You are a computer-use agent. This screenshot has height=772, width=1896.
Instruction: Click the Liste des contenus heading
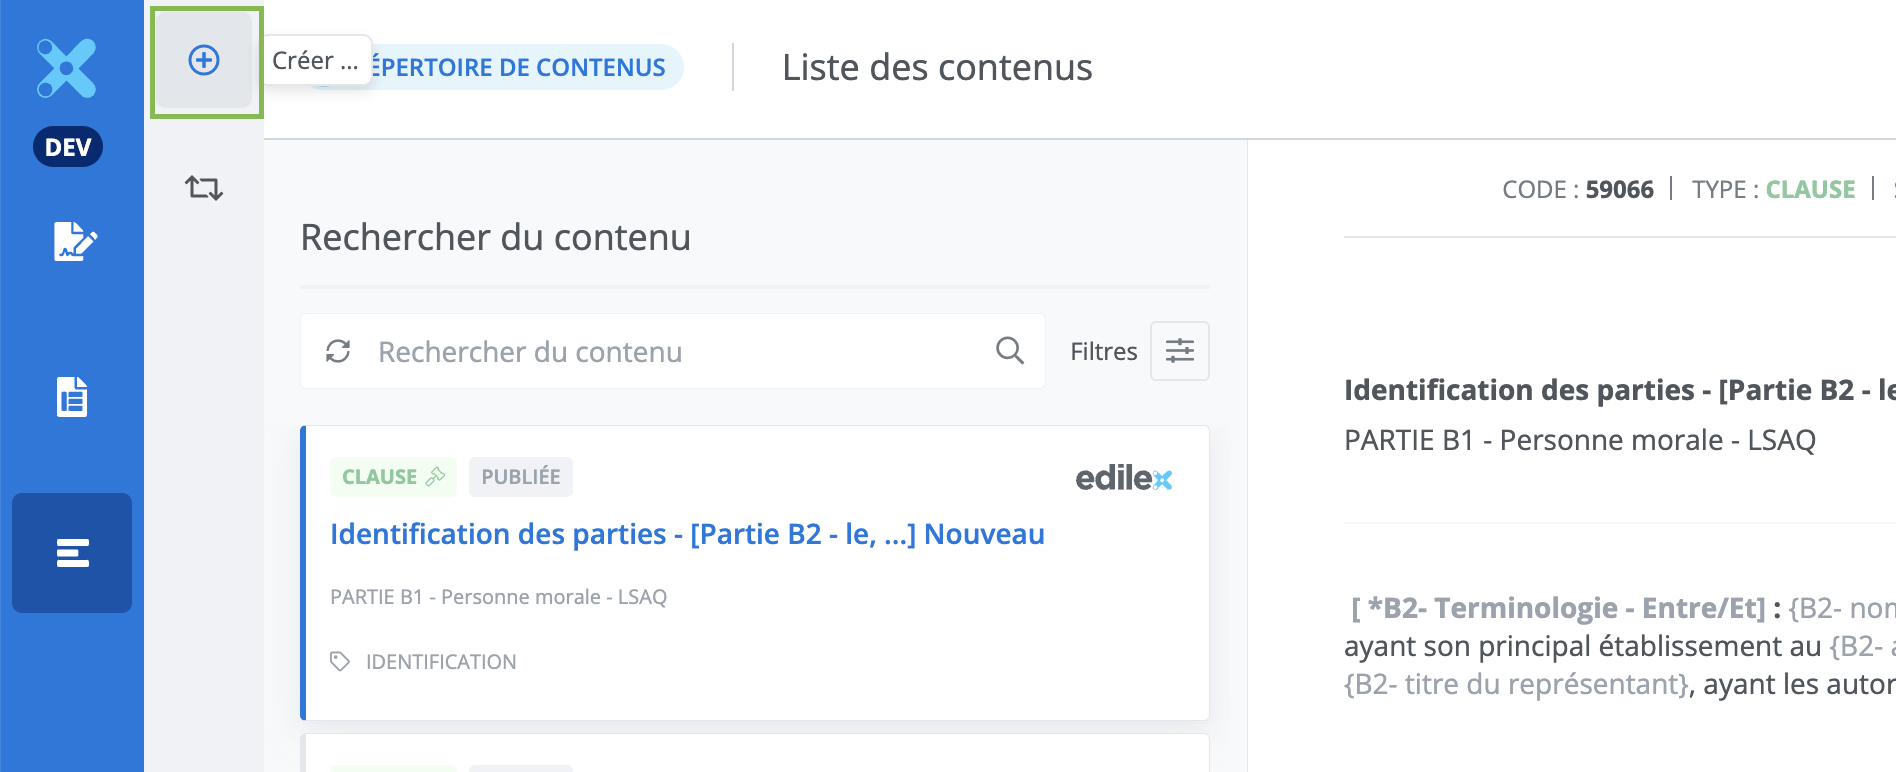(937, 67)
